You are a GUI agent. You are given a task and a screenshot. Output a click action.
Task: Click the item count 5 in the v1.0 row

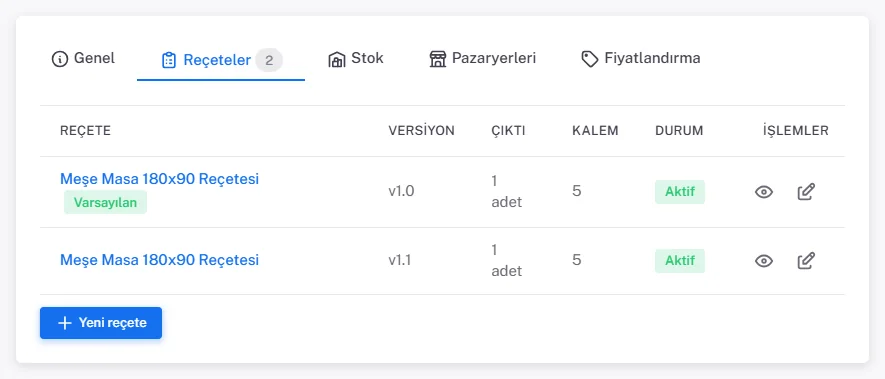tap(577, 191)
